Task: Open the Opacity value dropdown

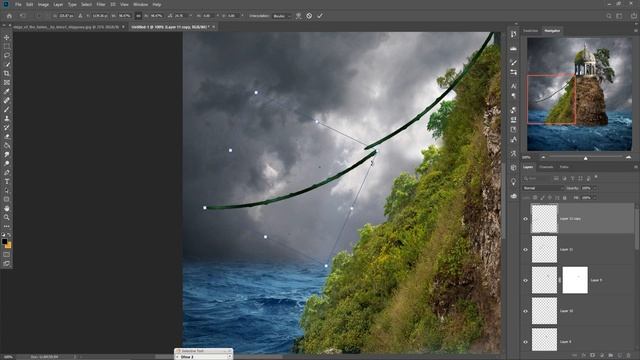Action: (594, 188)
